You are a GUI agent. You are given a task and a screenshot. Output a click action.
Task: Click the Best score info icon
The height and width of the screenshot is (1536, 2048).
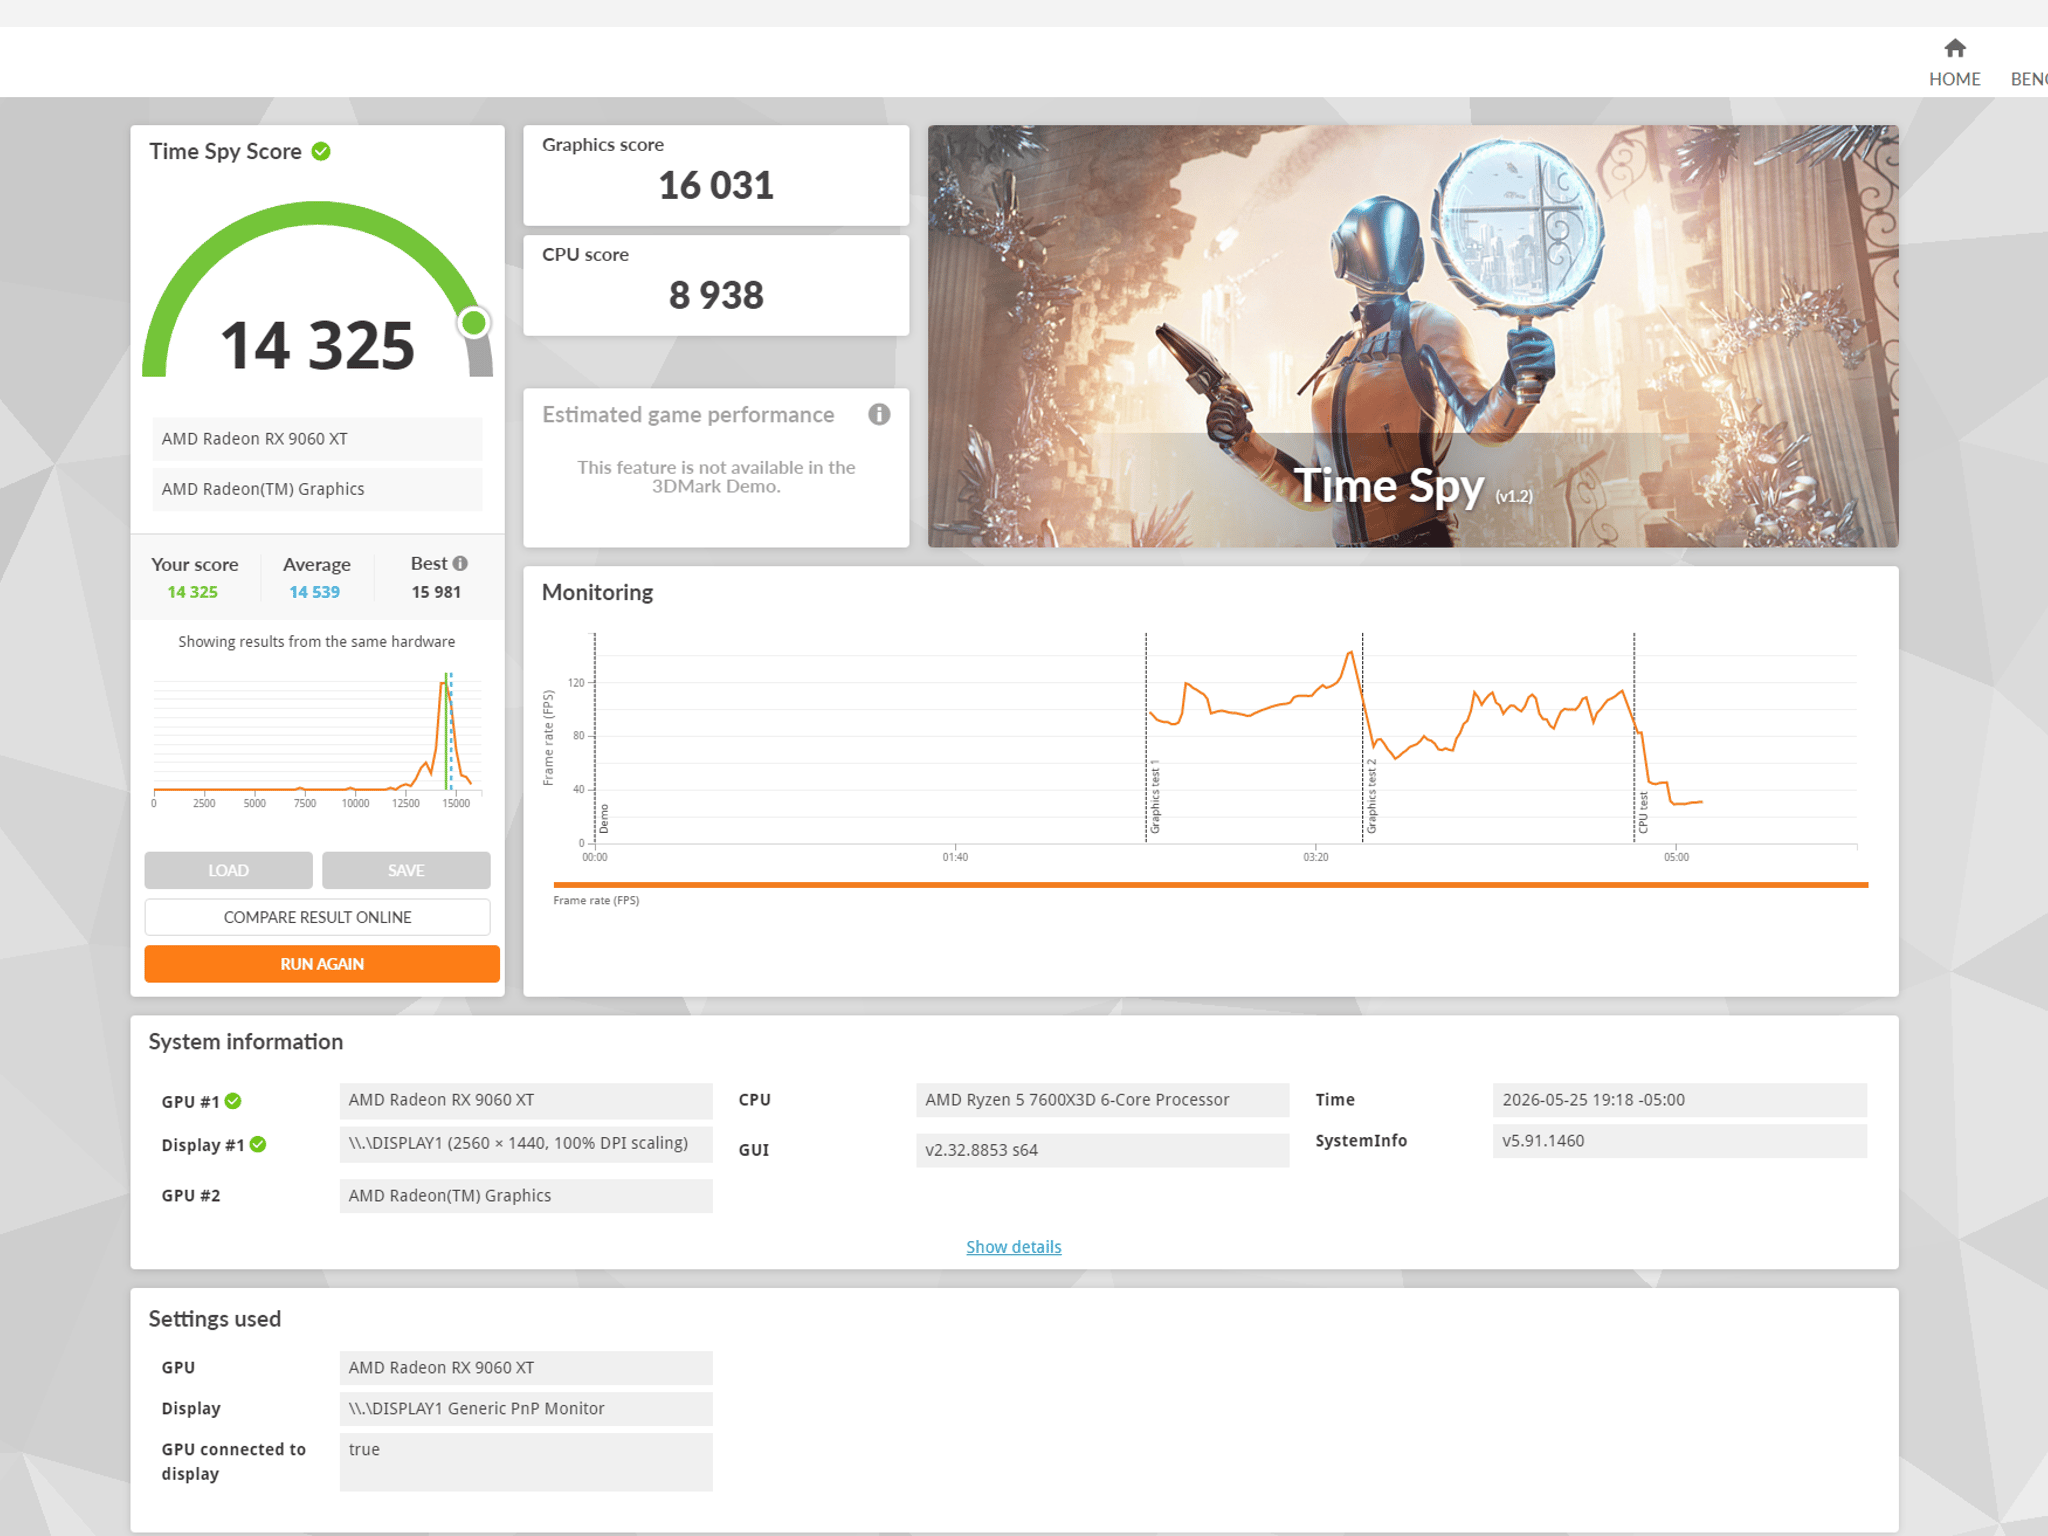[460, 563]
